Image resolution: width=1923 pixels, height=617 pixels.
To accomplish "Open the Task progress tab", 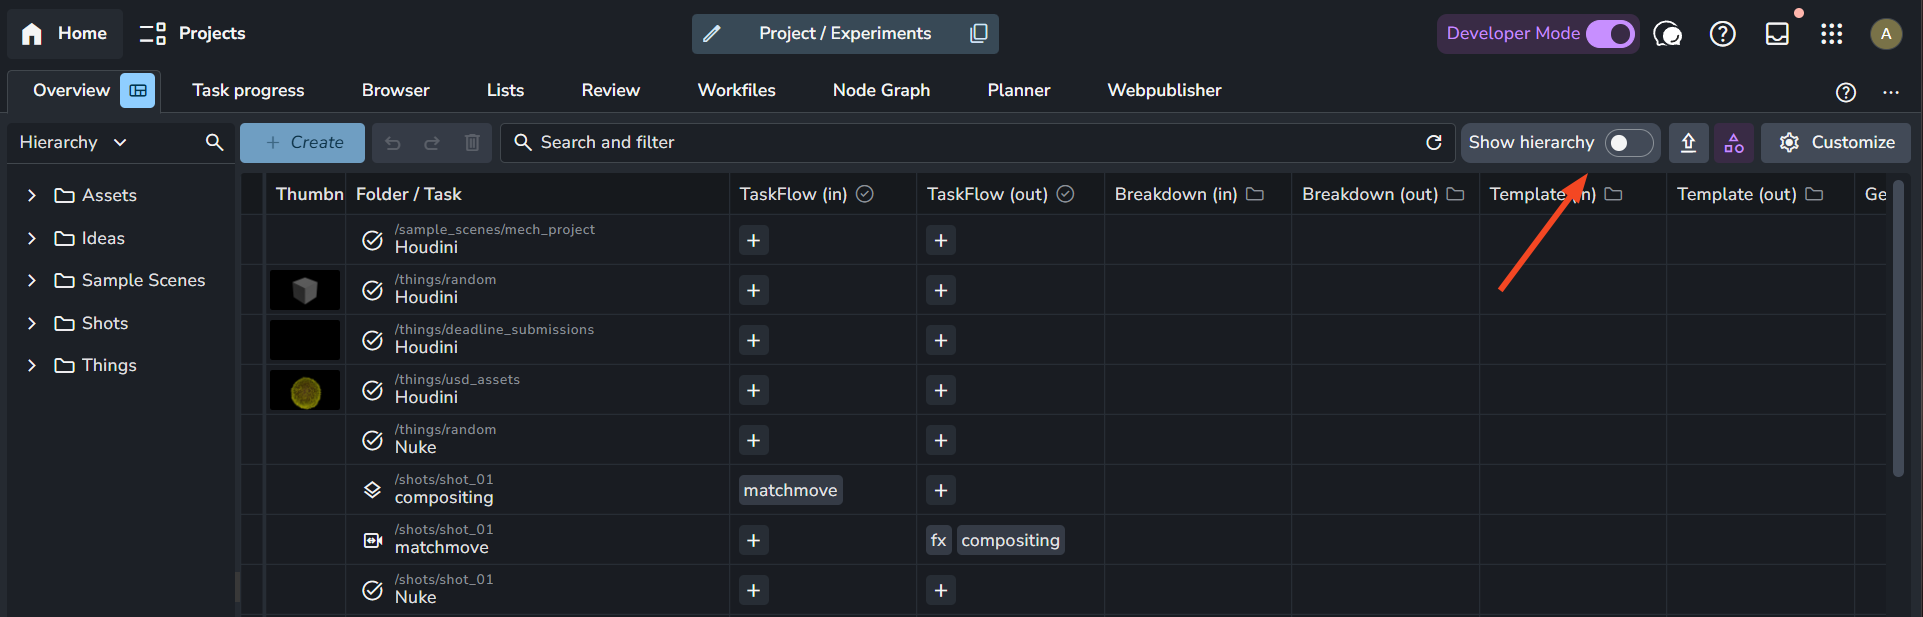I will [x=248, y=90].
